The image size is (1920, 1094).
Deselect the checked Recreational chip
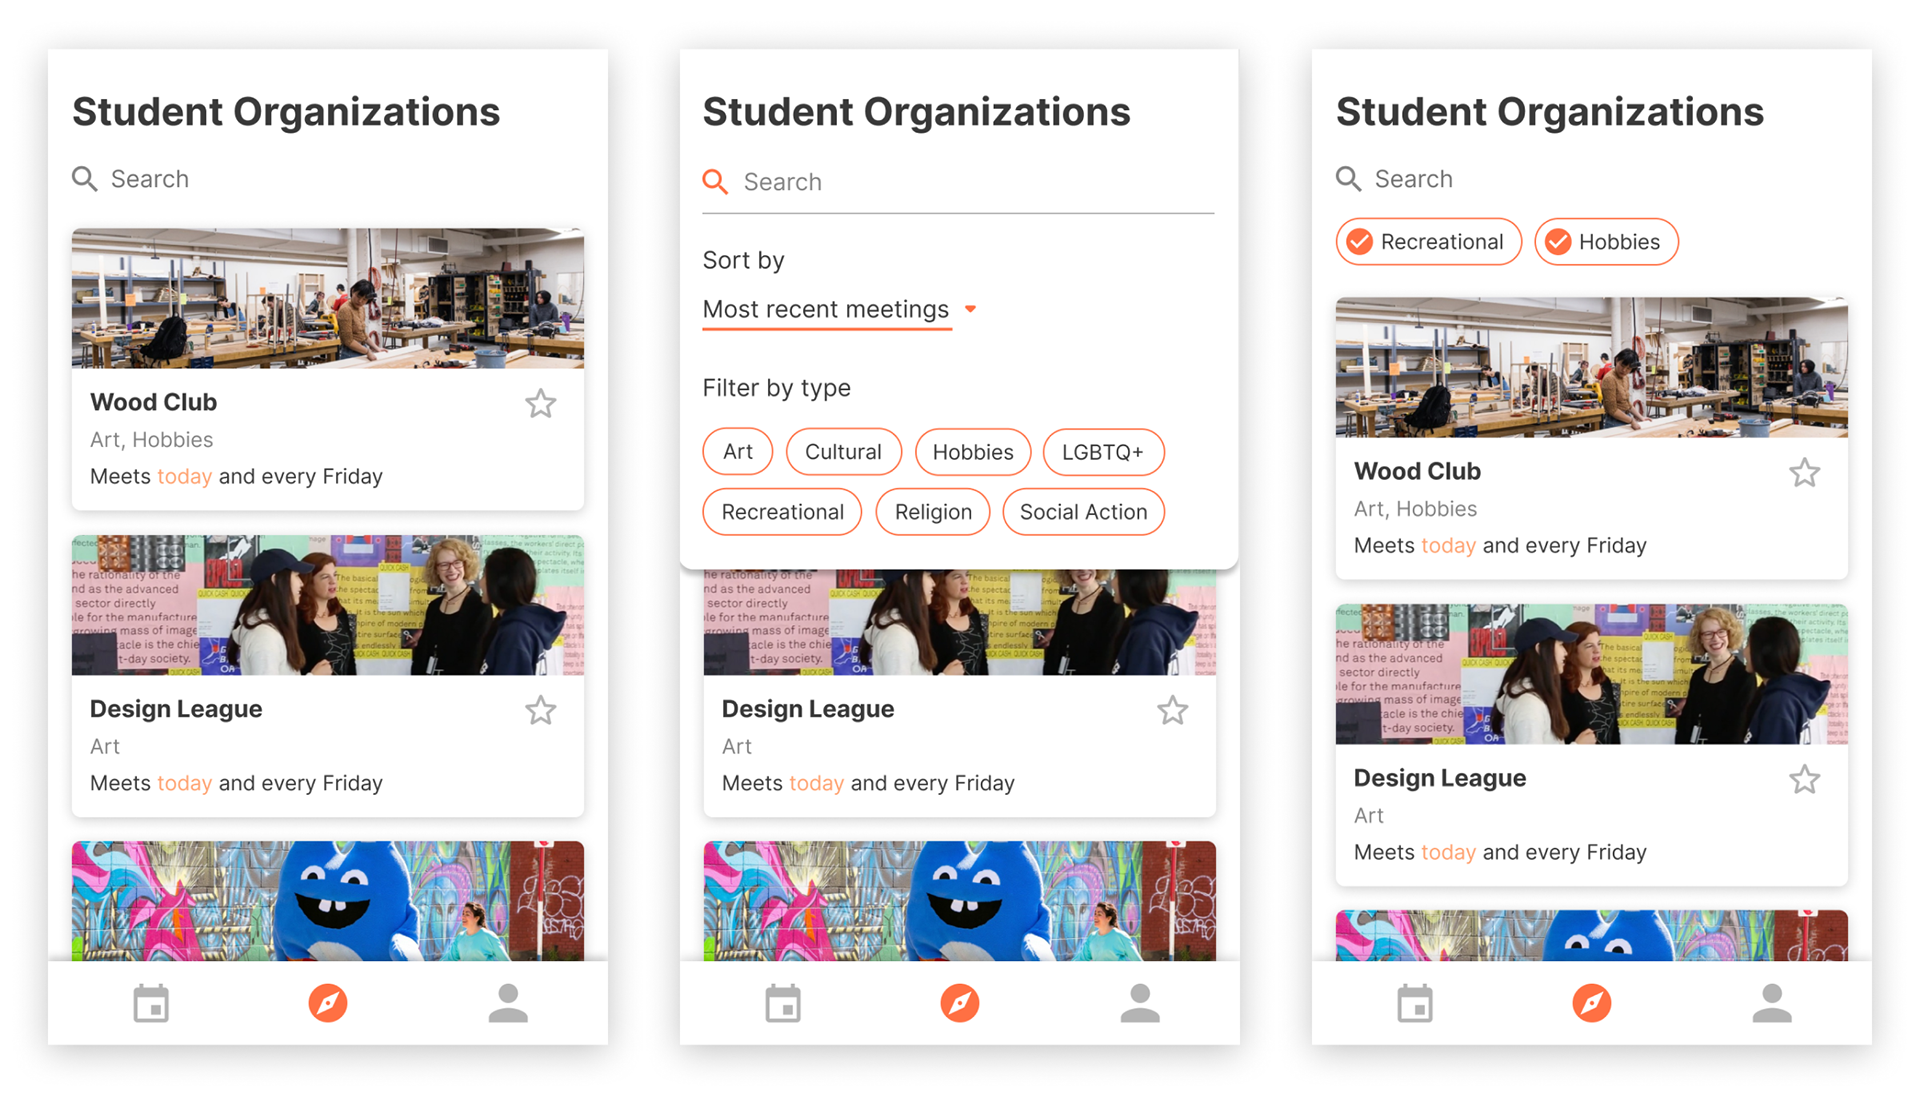[1428, 242]
